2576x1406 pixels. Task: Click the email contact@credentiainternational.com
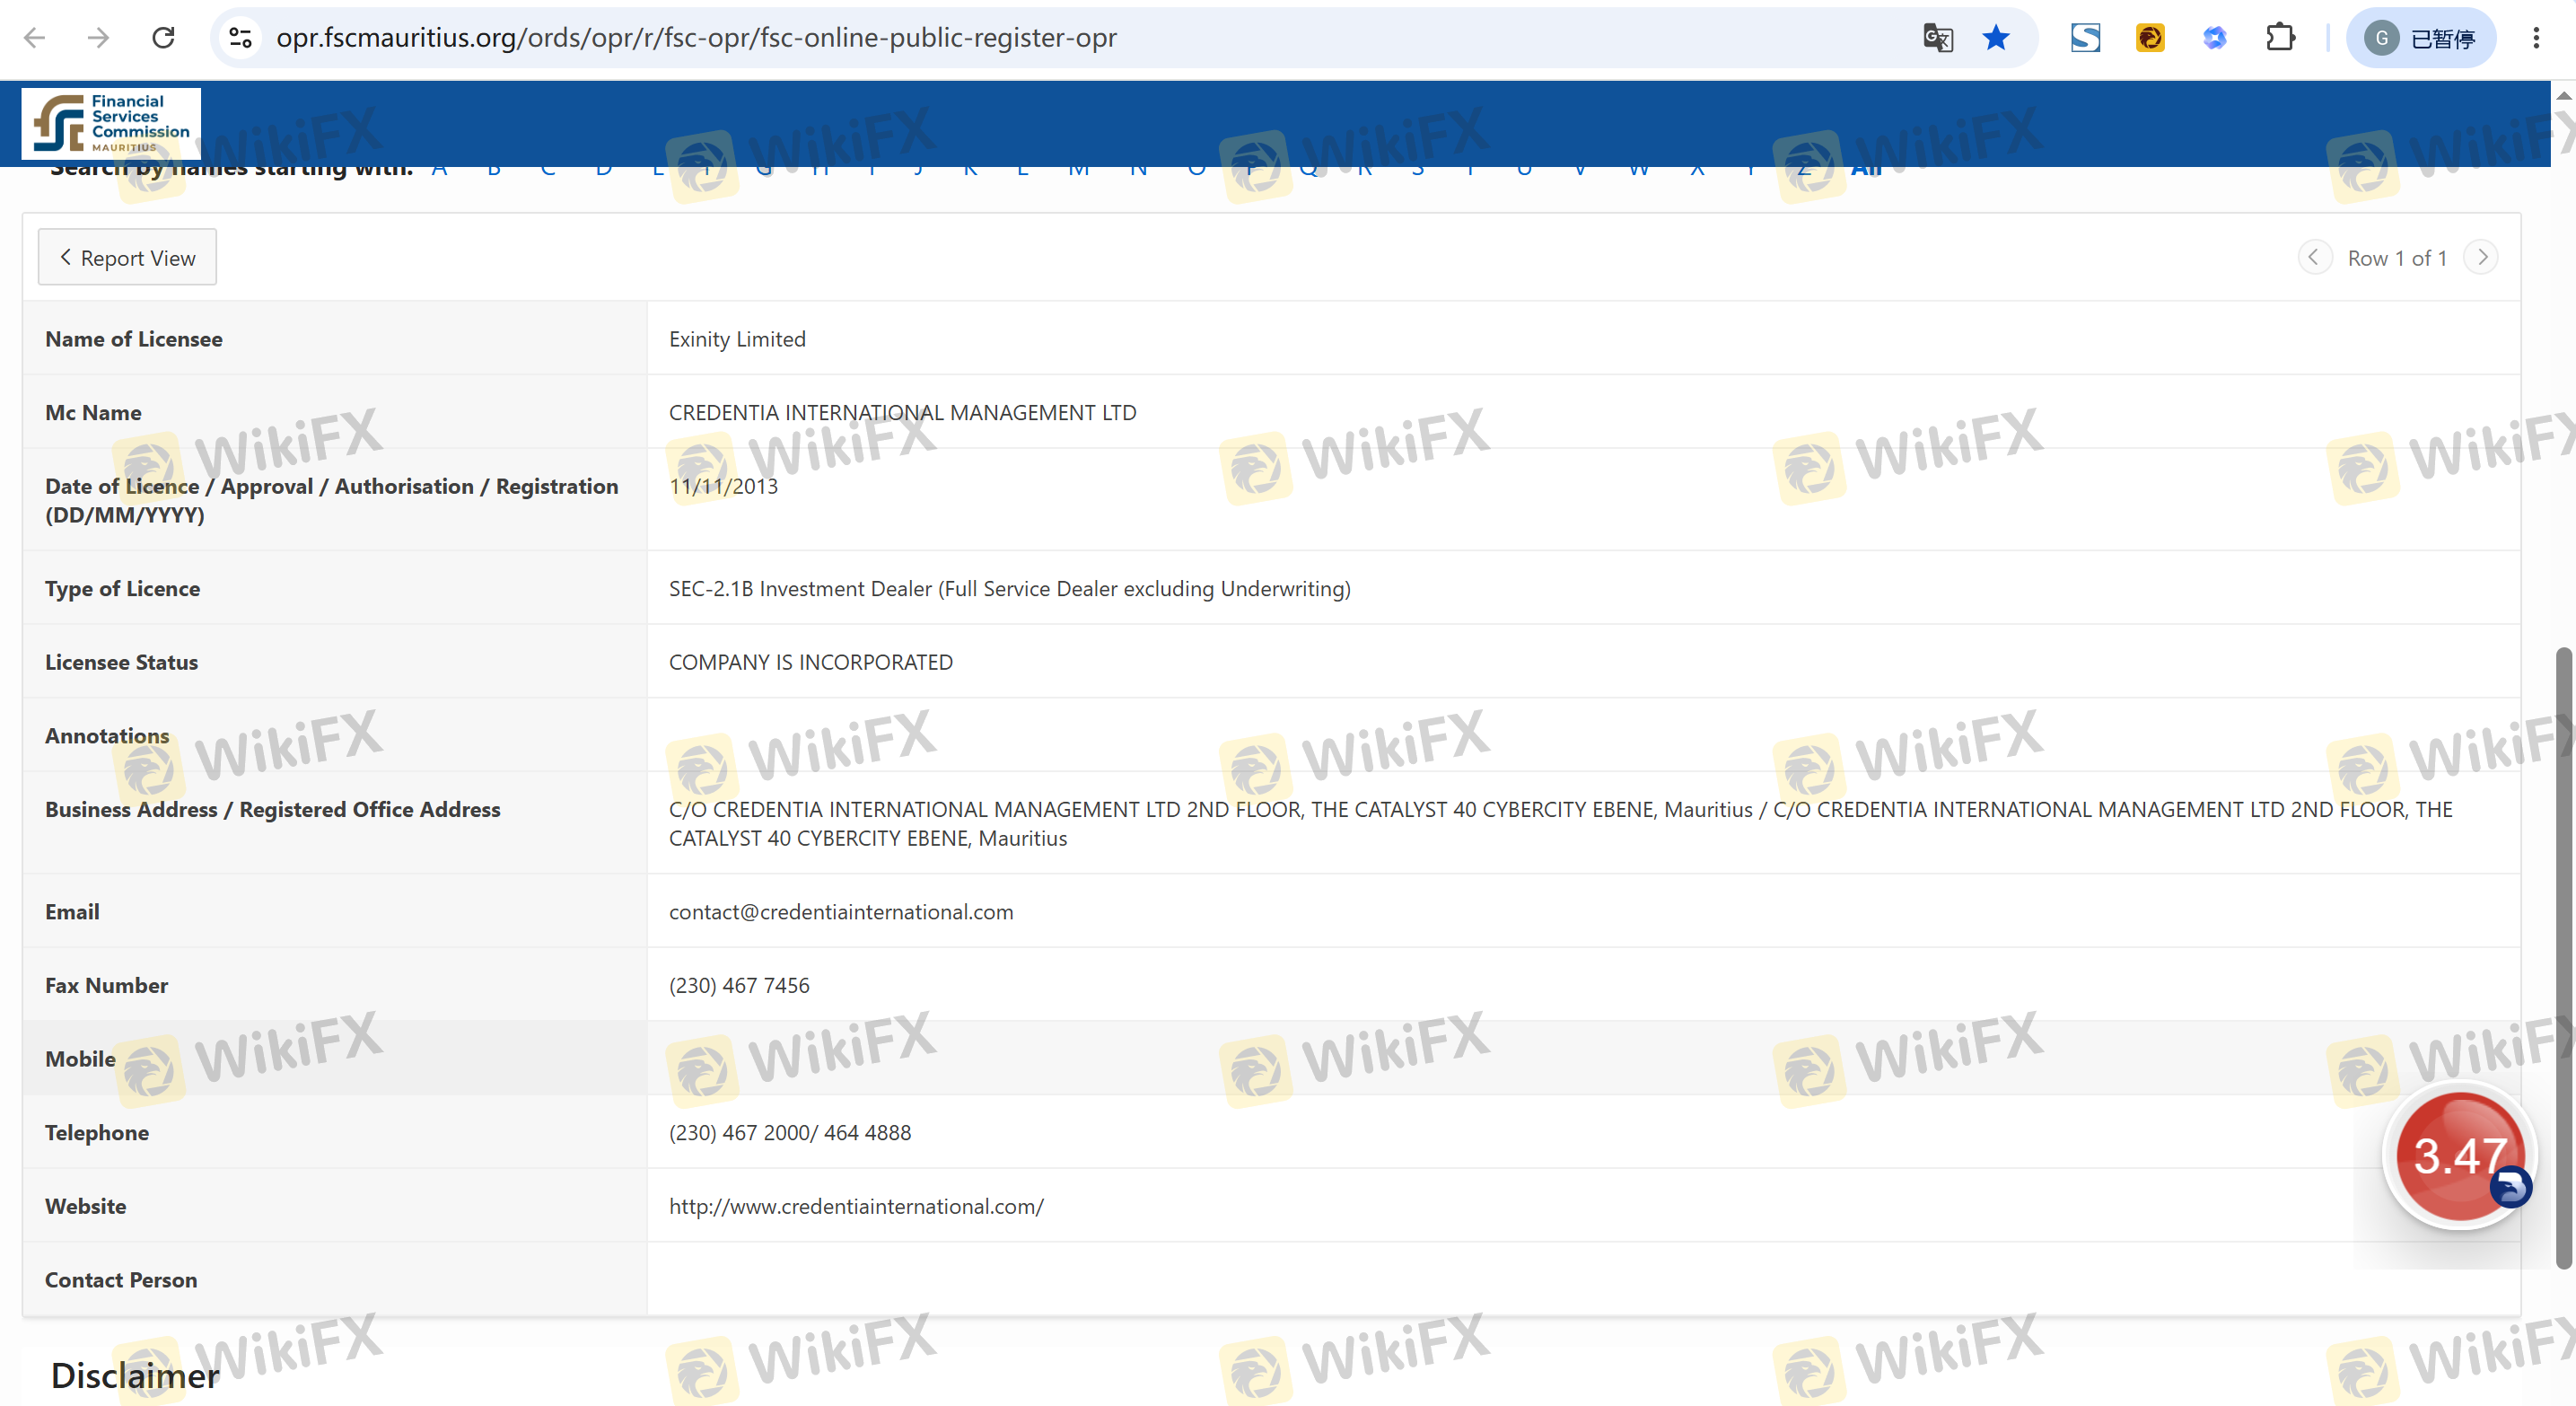841,912
